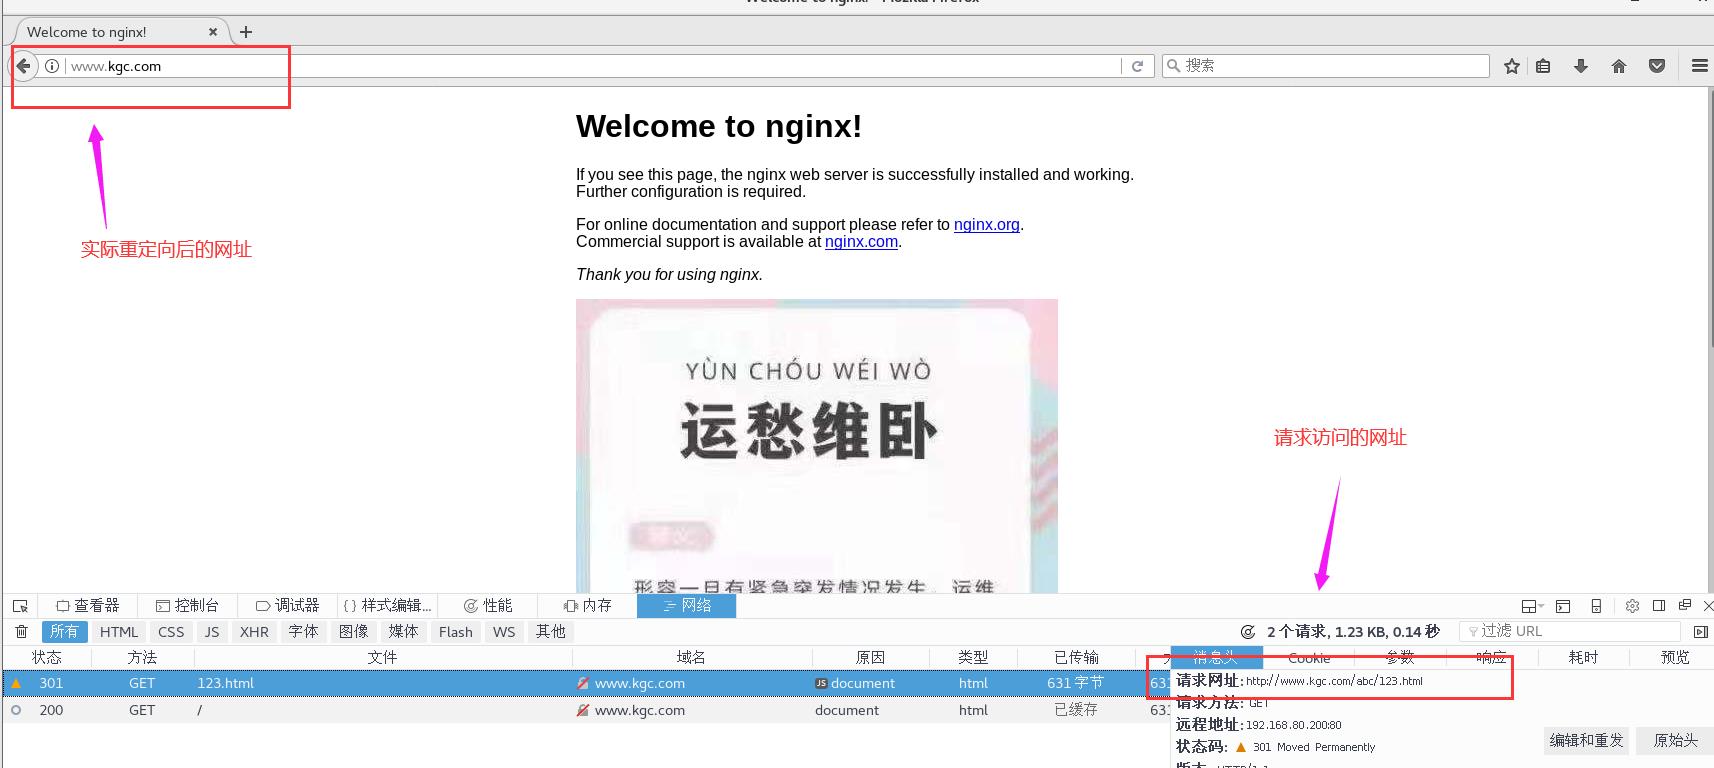Open the nginx.com link
1714x768 pixels.
tap(861, 241)
